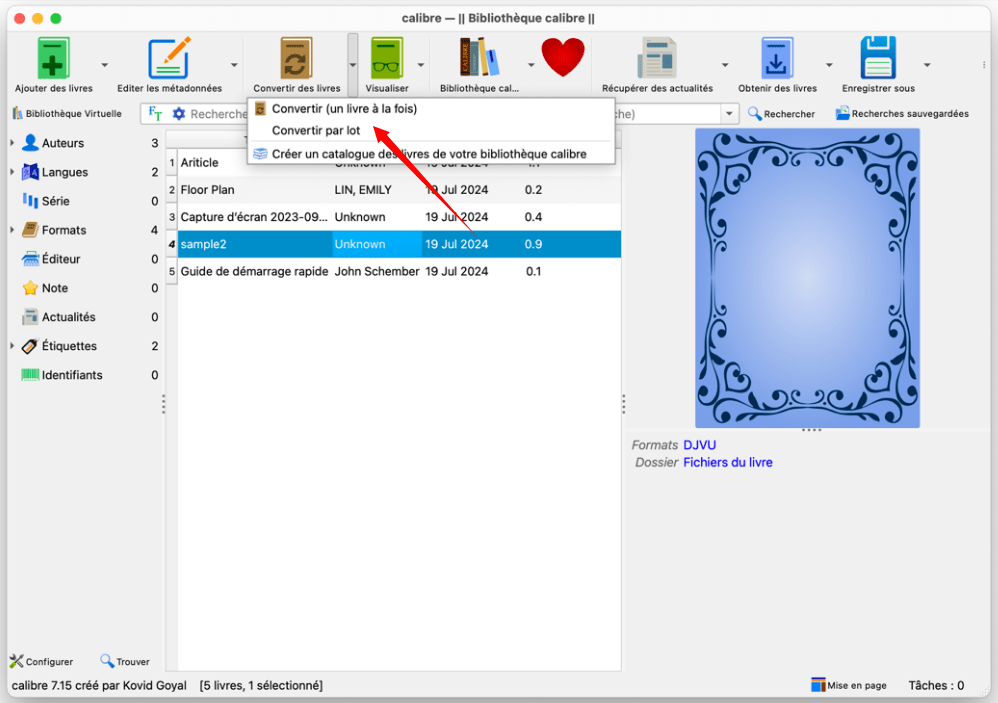
Task: Open dropdown arrow beside Obtenir des livres
Action: (829, 65)
